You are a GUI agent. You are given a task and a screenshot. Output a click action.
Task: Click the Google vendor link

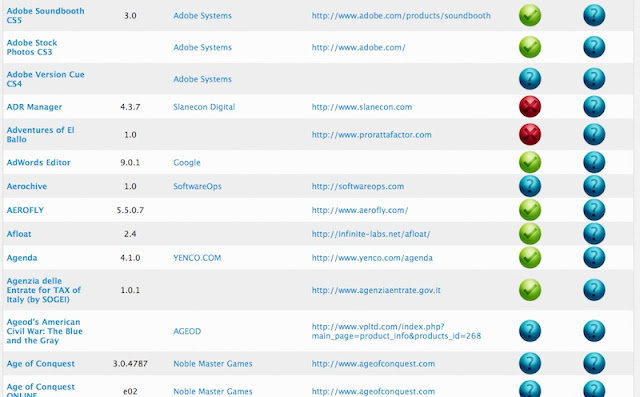pos(187,162)
